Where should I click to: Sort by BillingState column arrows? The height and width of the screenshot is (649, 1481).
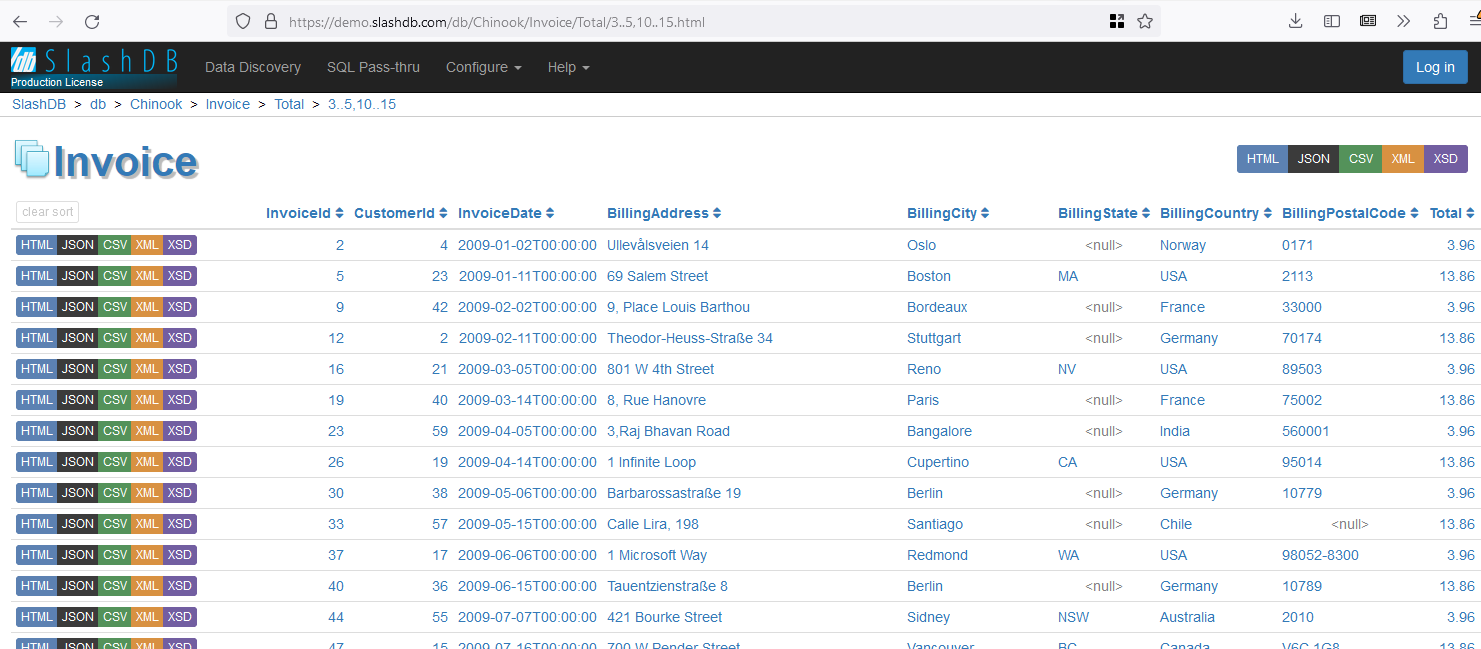1146,213
